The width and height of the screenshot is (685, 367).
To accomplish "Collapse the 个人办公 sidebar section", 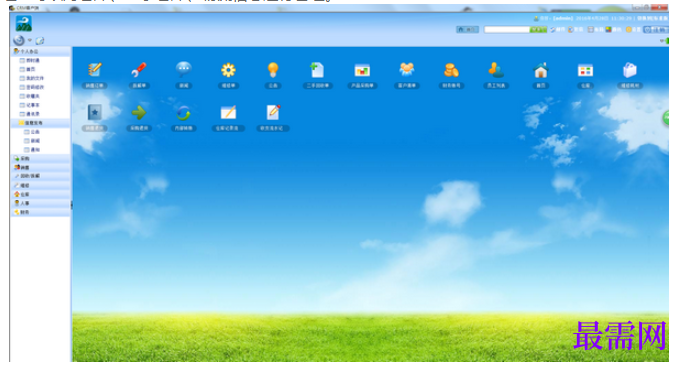I will [40, 51].
